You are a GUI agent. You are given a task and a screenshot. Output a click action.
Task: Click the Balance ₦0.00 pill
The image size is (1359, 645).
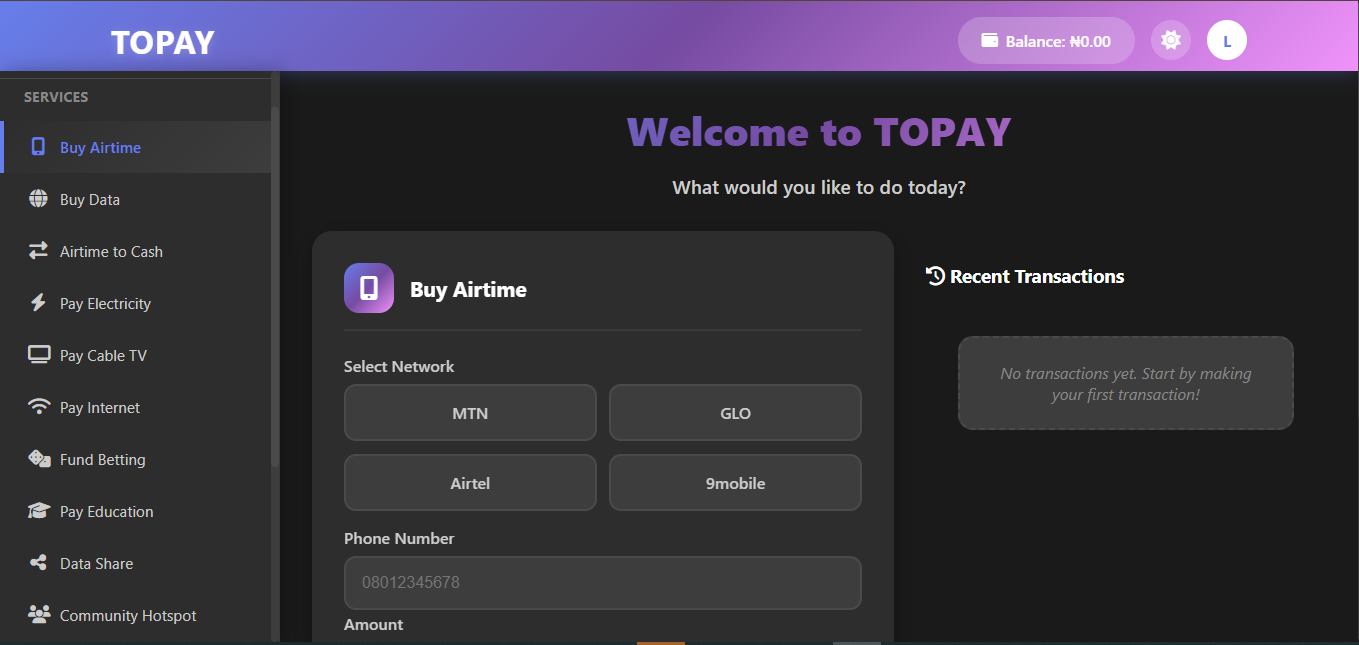coord(1046,41)
